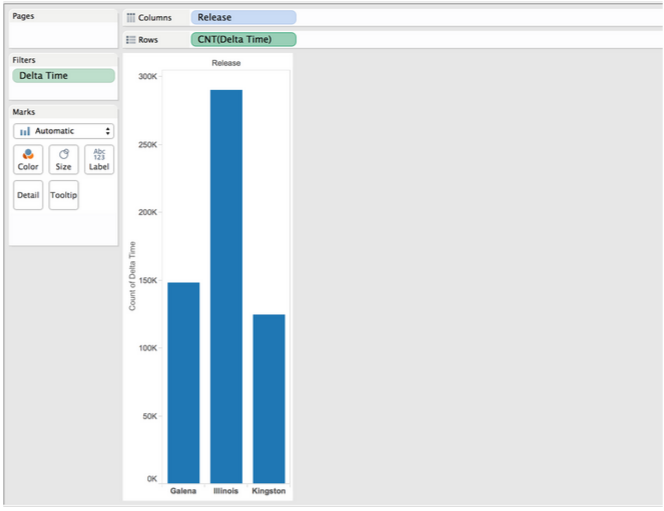This screenshot has height=511, width=664.
Task: Click the Kingston axis label
Action: (268, 491)
